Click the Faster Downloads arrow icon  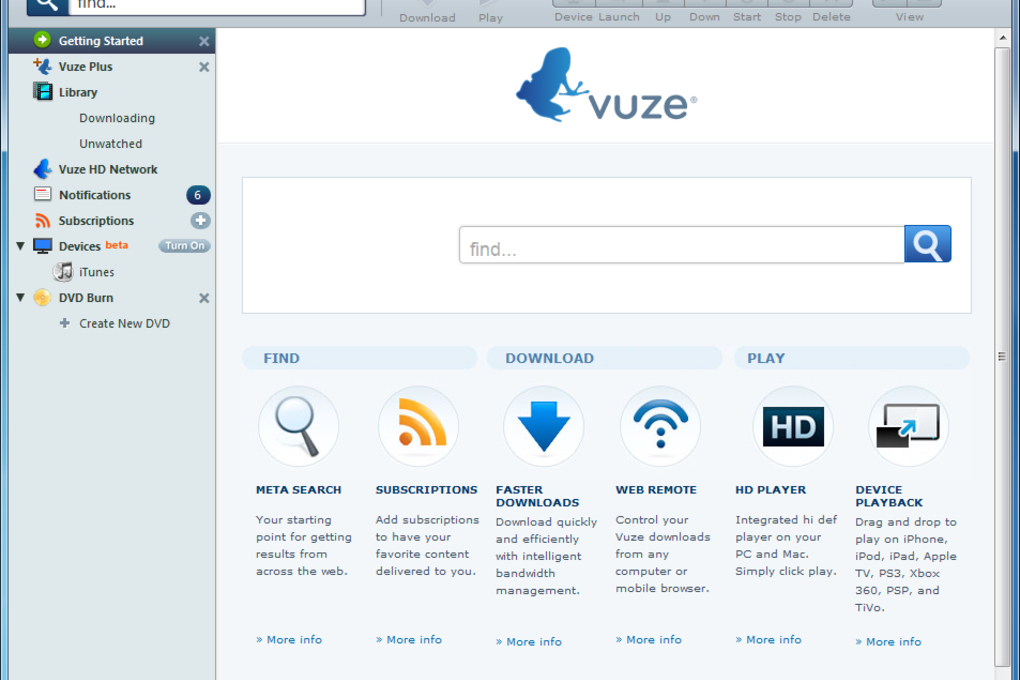point(544,426)
